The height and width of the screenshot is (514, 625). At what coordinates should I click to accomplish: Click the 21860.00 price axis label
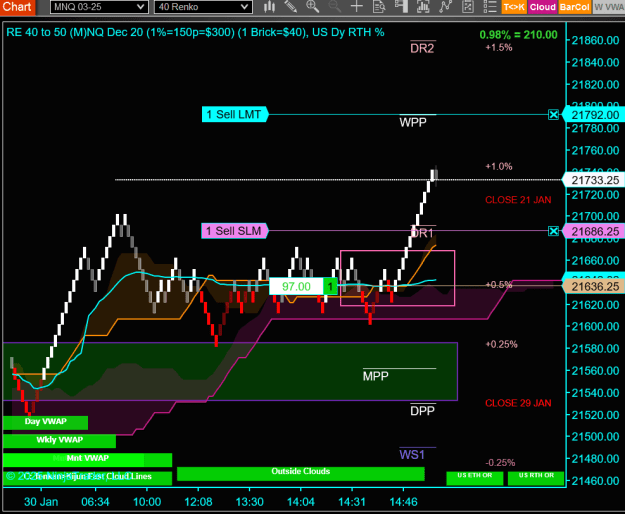pyautogui.click(x=595, y=40)
